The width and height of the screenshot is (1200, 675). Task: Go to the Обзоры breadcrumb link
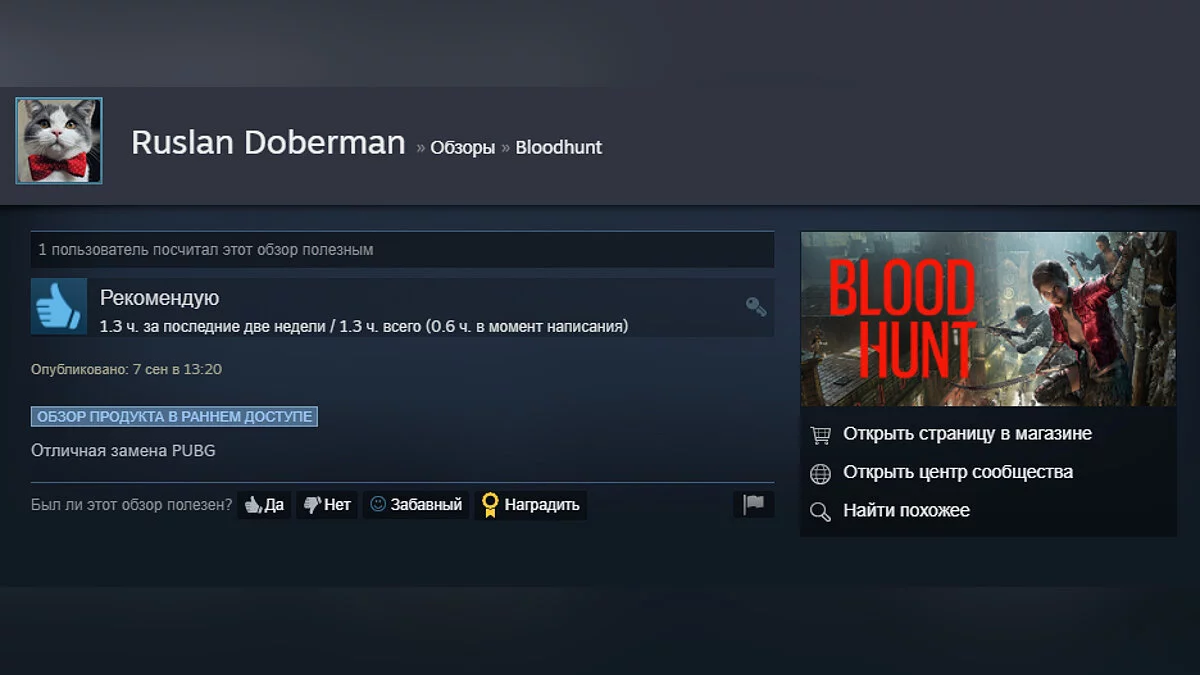click(x=462, y=147)
